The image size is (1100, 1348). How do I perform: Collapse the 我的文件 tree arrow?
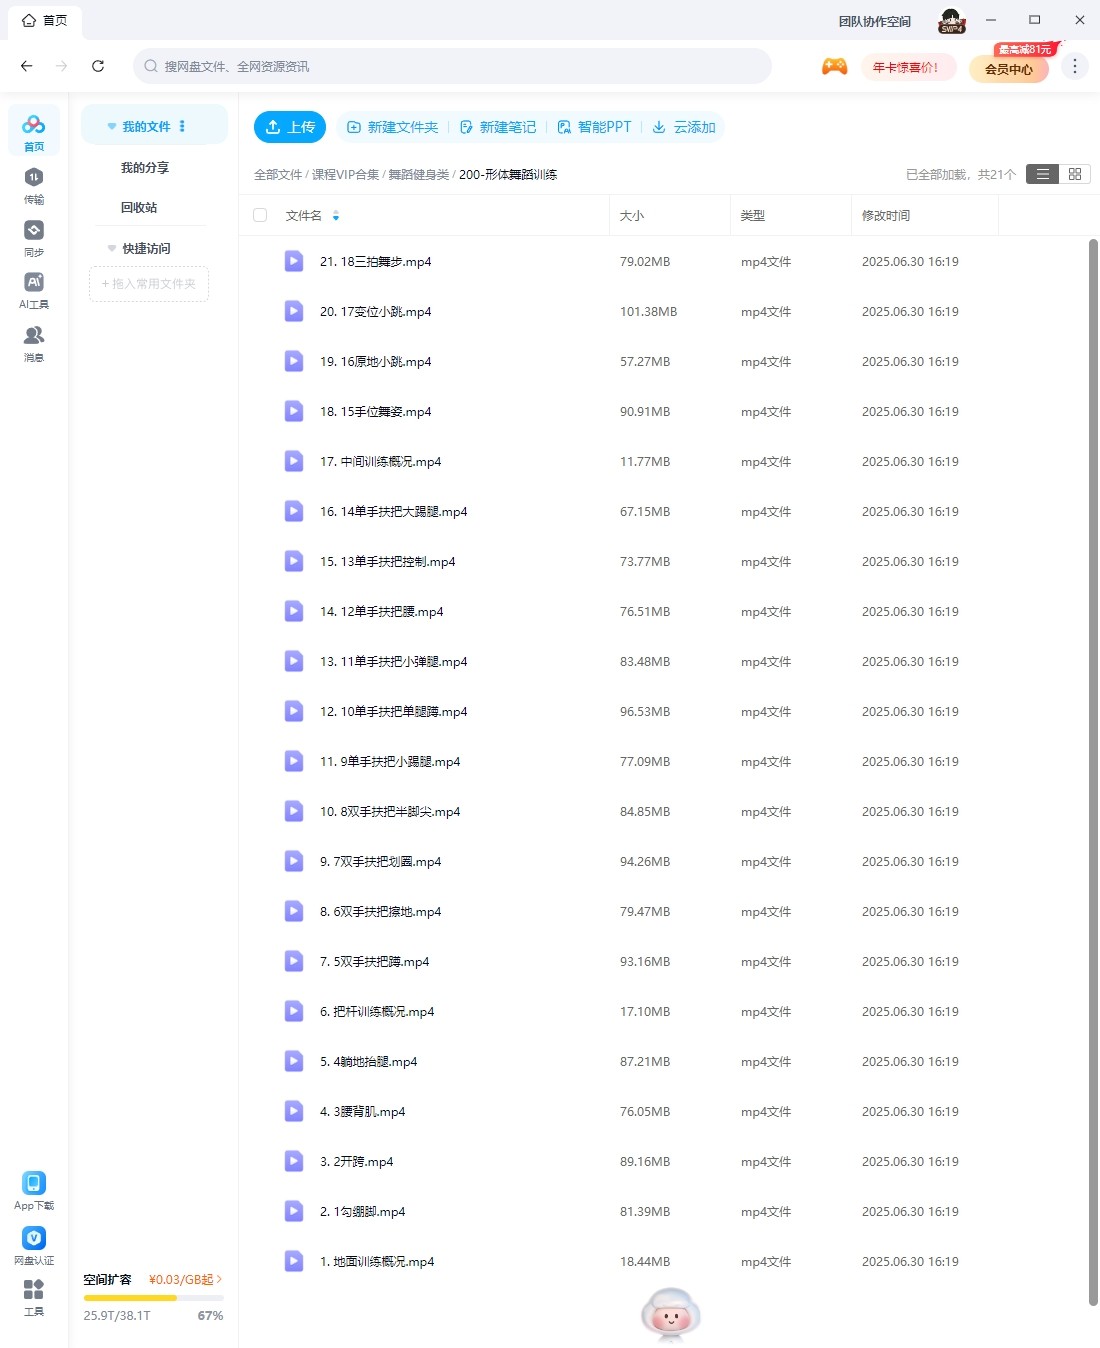[112, 127]
